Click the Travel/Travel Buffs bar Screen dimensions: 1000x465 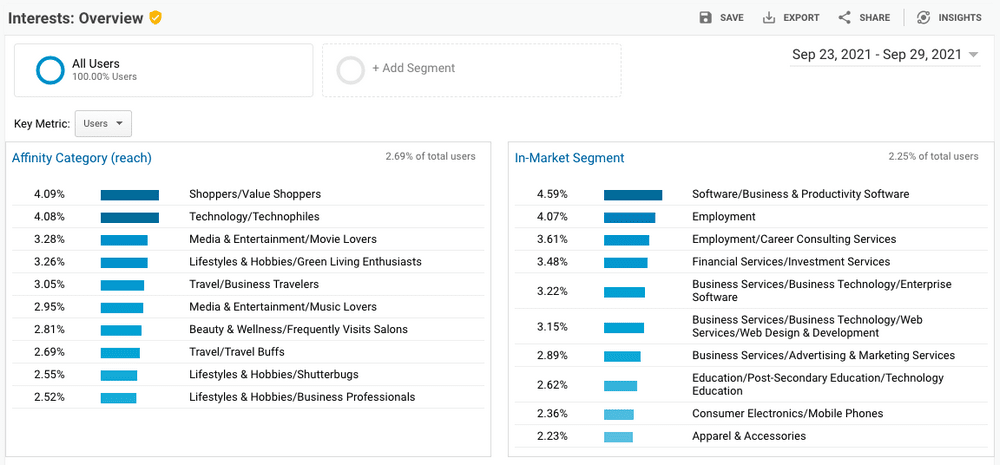[120, 353]
